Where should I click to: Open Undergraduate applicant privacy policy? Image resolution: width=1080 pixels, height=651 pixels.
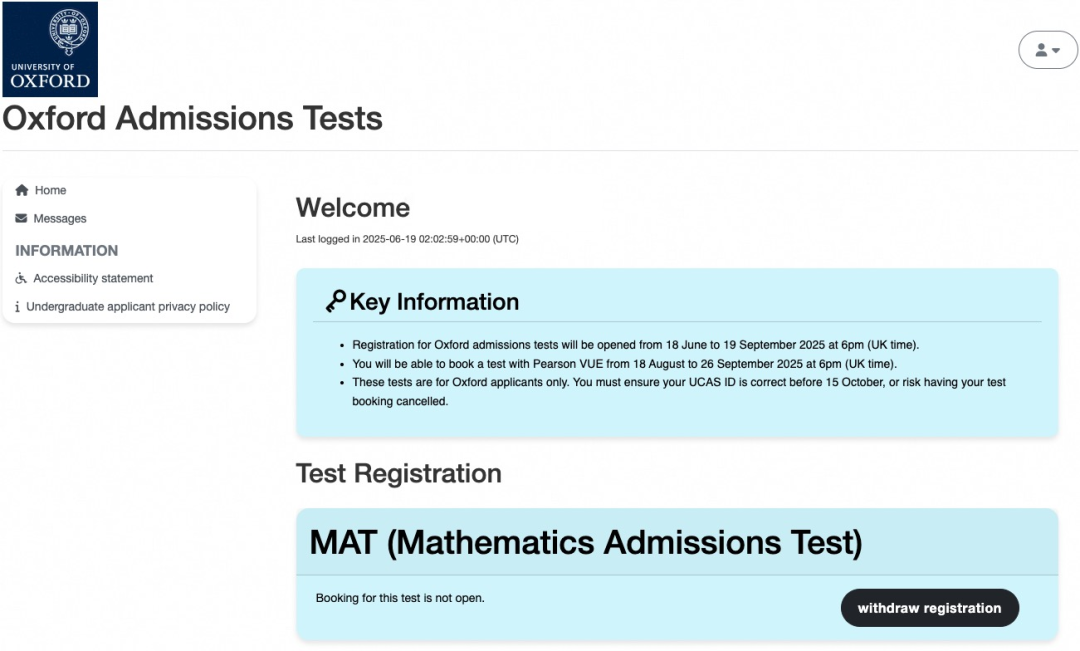point(128,307)
